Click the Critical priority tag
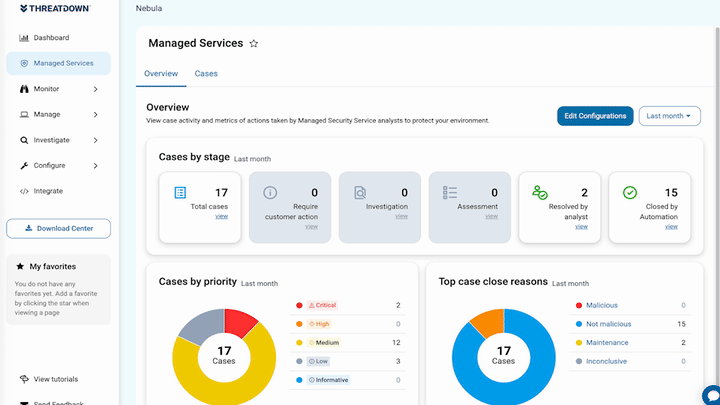Image resolution: width=720 pixels, height=405 pixels. (322, 305)
